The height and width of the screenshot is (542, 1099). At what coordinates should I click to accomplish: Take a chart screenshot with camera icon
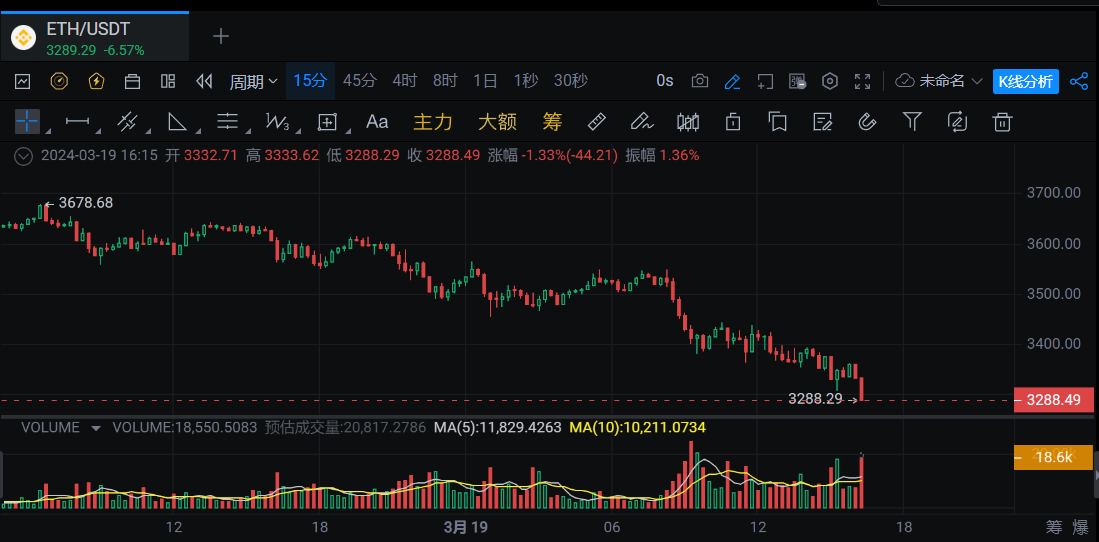click(x=700, y=81)
